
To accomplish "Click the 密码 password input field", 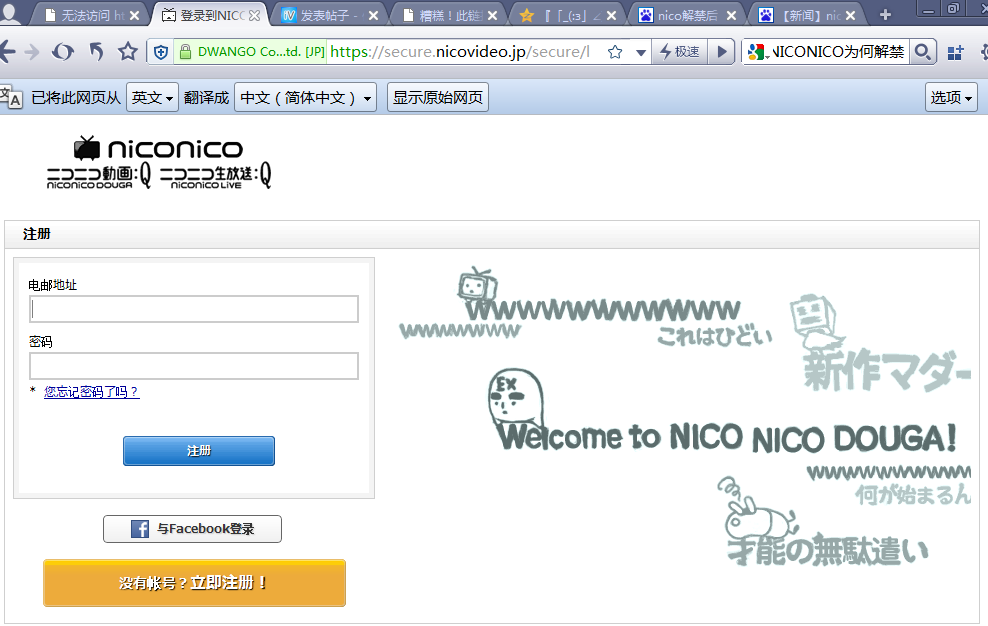I will click(194, 366).
